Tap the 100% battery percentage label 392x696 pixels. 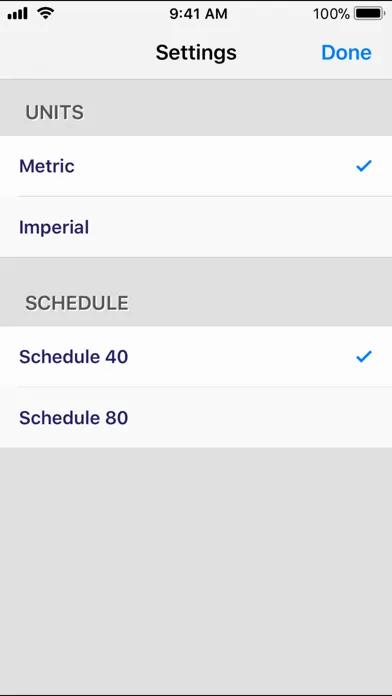(x=331, y=14)
